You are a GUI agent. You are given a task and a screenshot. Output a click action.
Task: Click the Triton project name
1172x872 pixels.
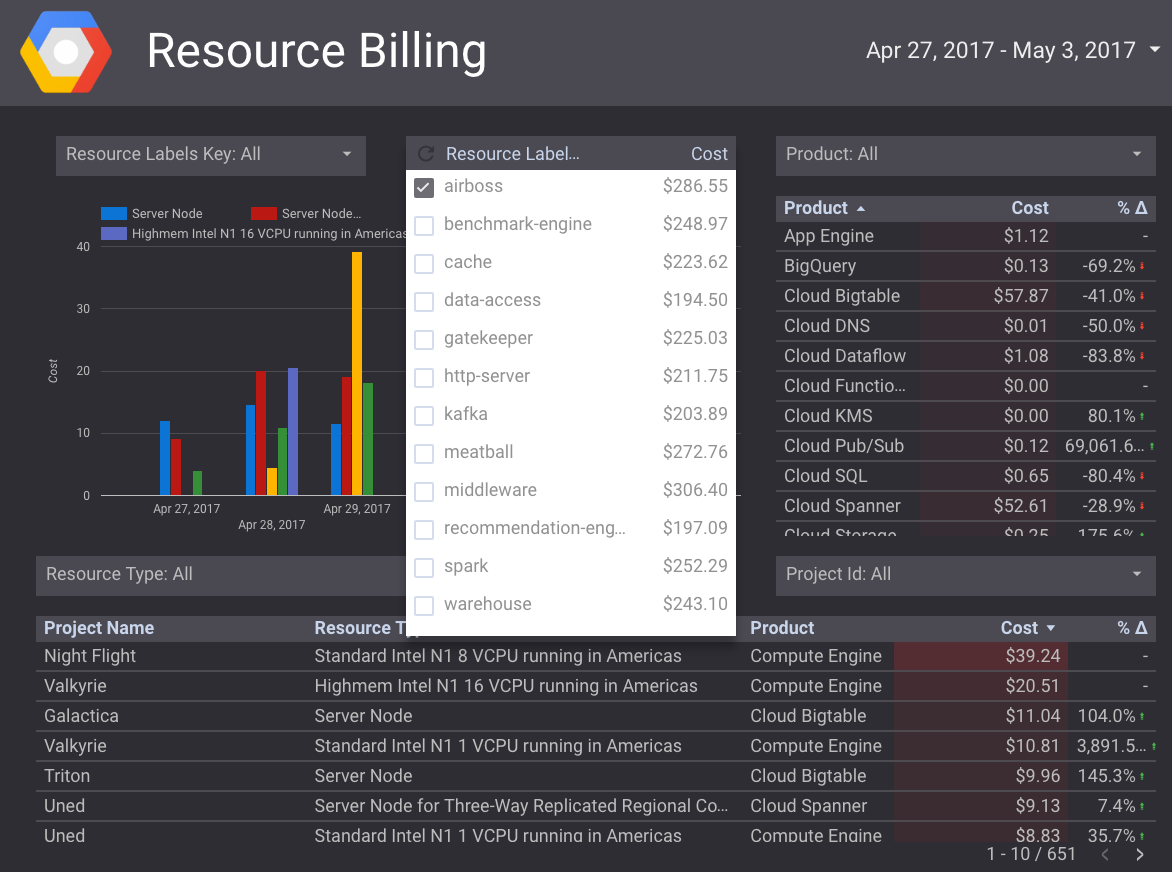pyautogui.click(x=67, y=776)
